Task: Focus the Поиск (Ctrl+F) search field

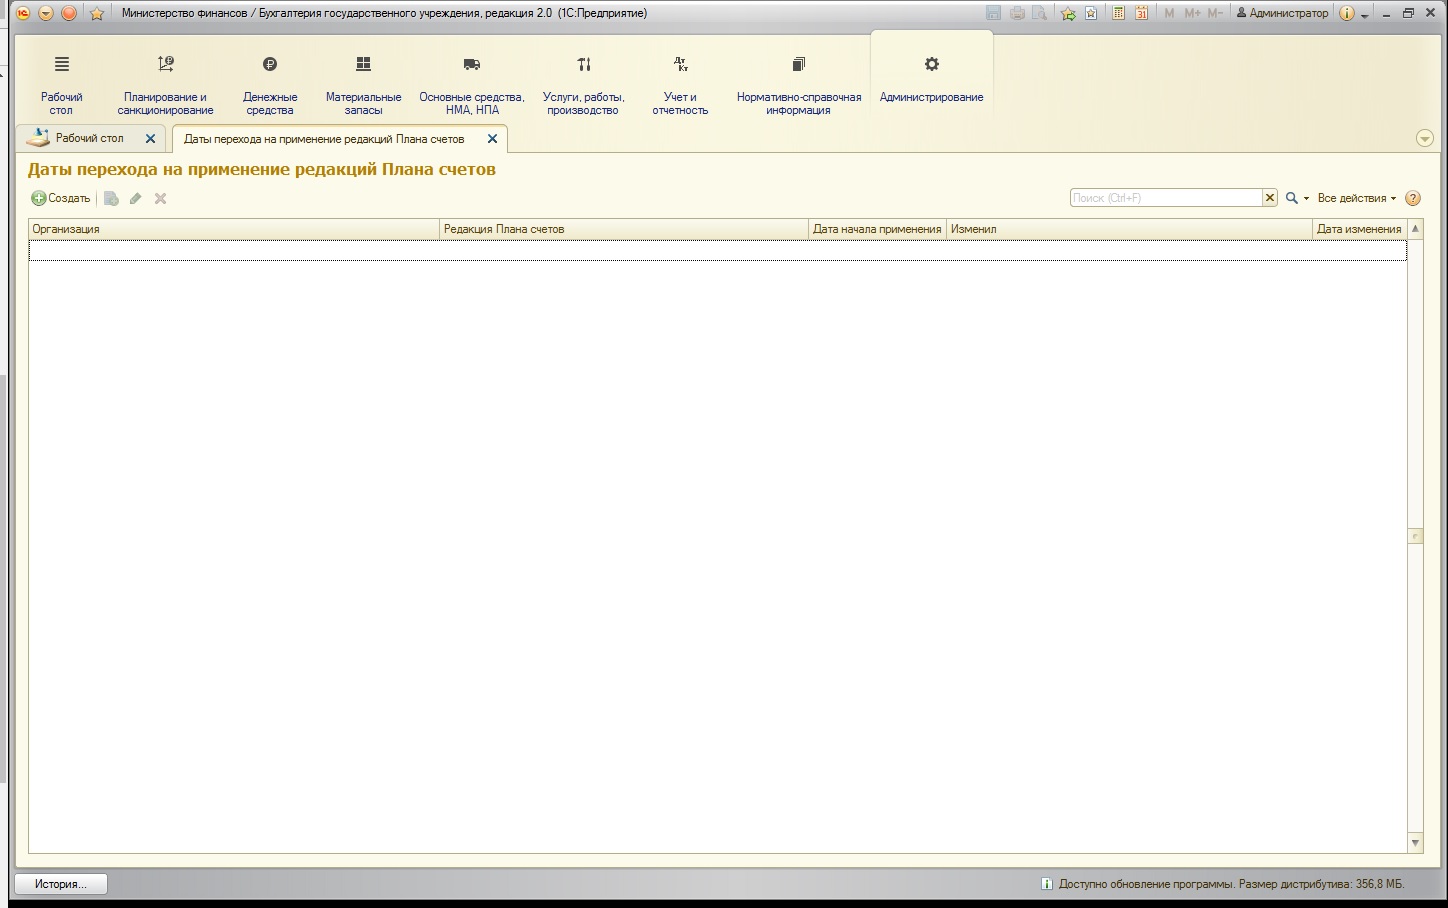Action: [x=1166, y=198]
